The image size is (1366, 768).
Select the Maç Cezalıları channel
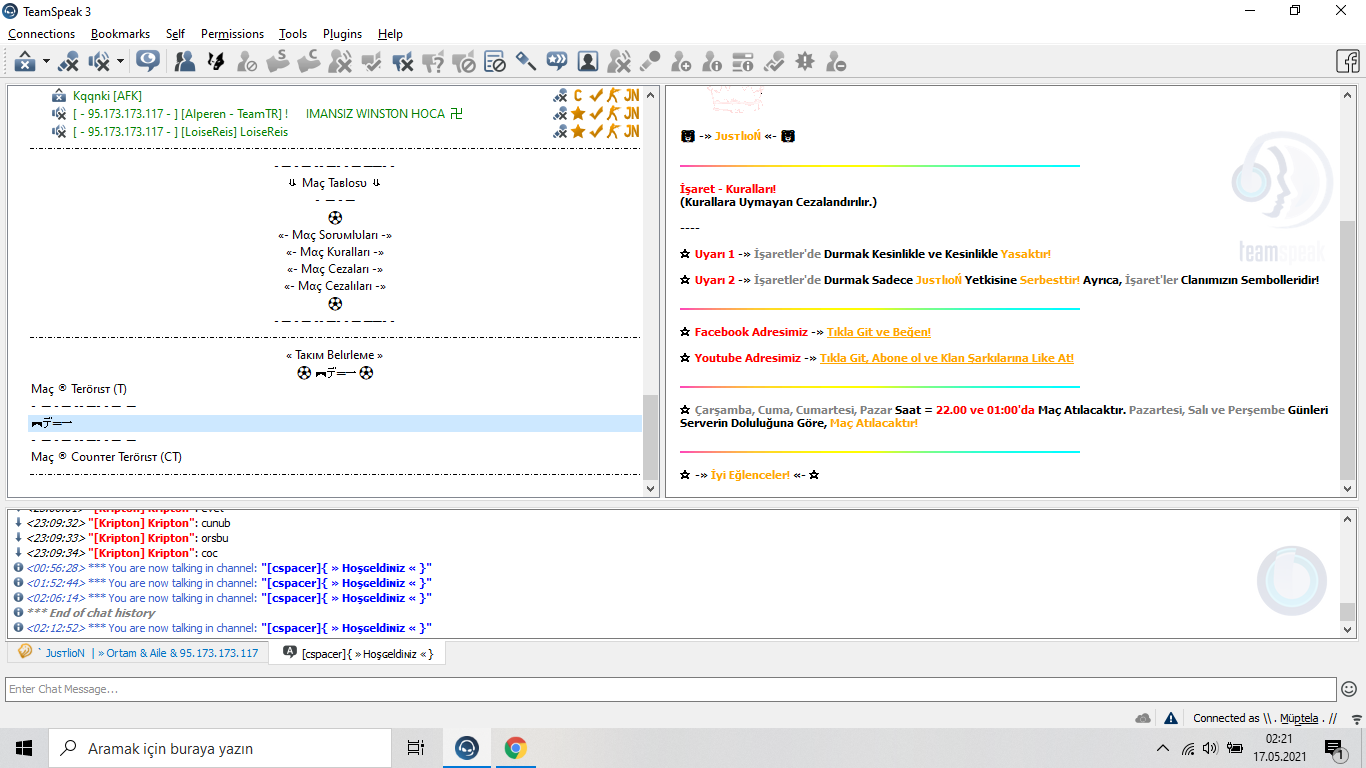coord(335,286)
